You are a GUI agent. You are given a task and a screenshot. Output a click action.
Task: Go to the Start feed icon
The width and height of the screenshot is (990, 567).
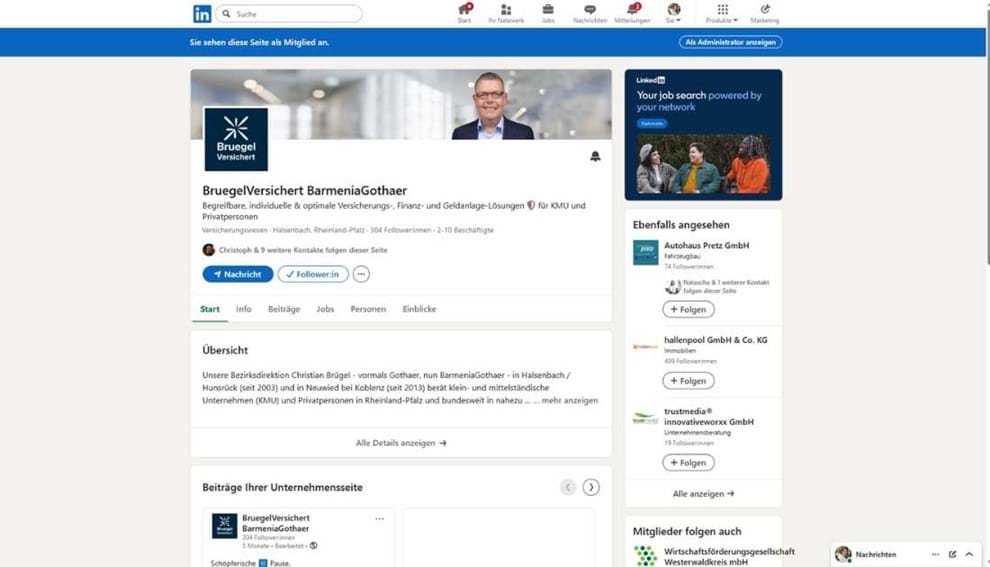(x=464, y=13)
